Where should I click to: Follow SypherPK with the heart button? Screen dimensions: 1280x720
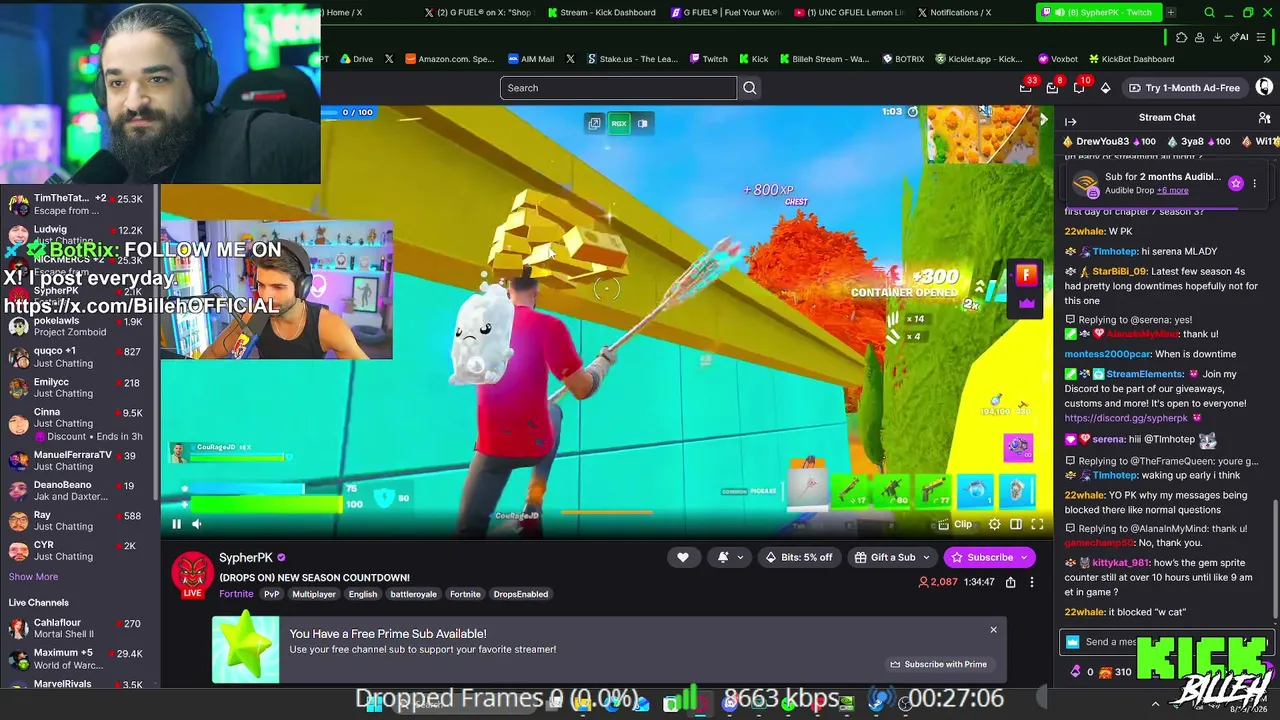[x=683, y=557]
